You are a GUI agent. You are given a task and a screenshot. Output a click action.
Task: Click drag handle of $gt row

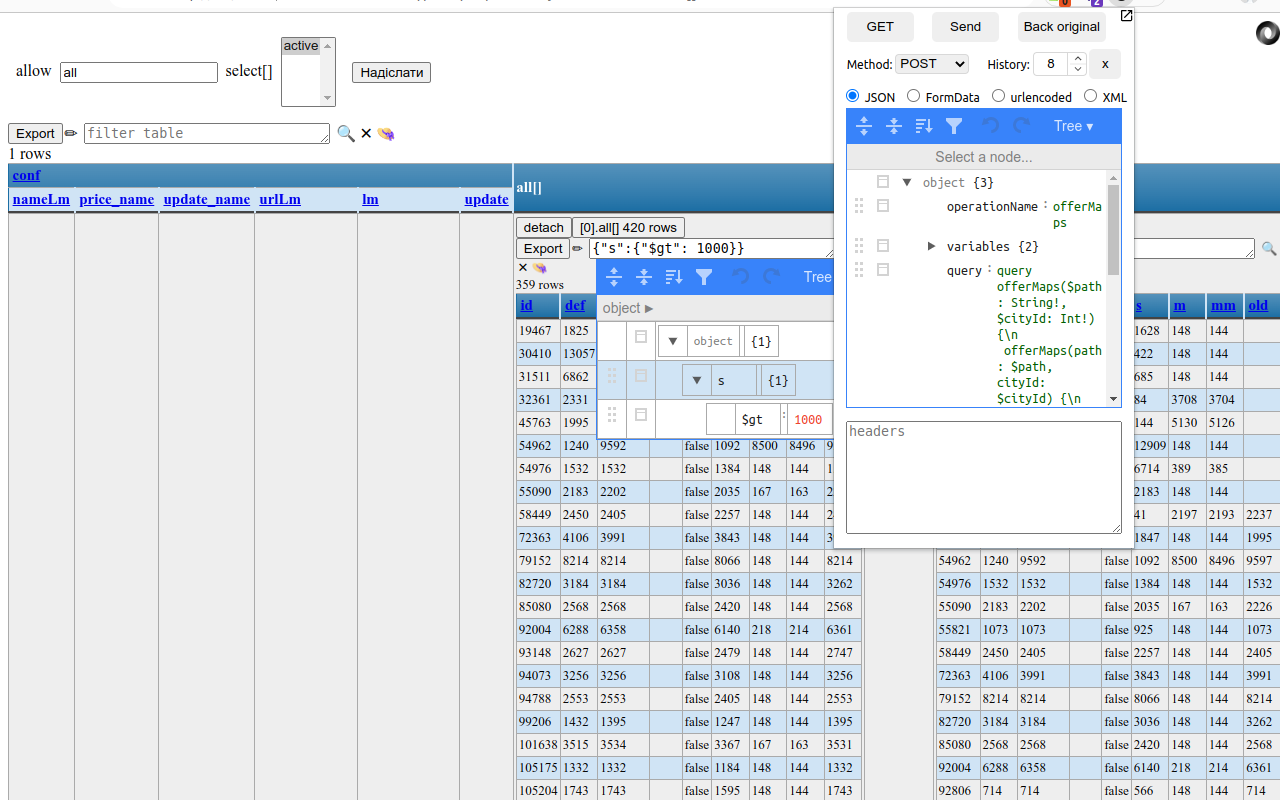click(612, 414)
